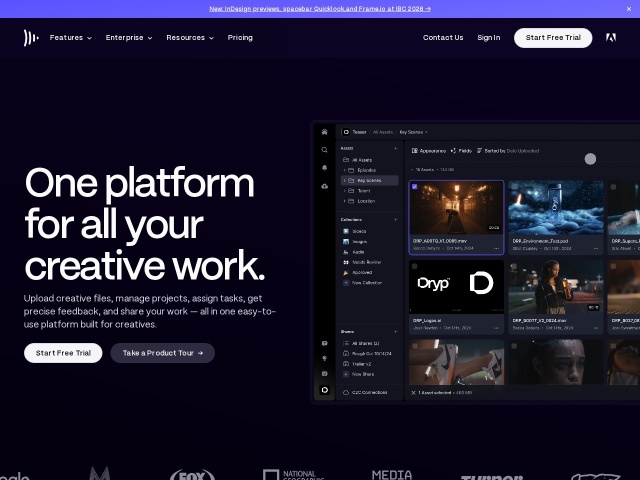
Task: Check the DRP_Supers card checkbox
Action: coord(613,187)
